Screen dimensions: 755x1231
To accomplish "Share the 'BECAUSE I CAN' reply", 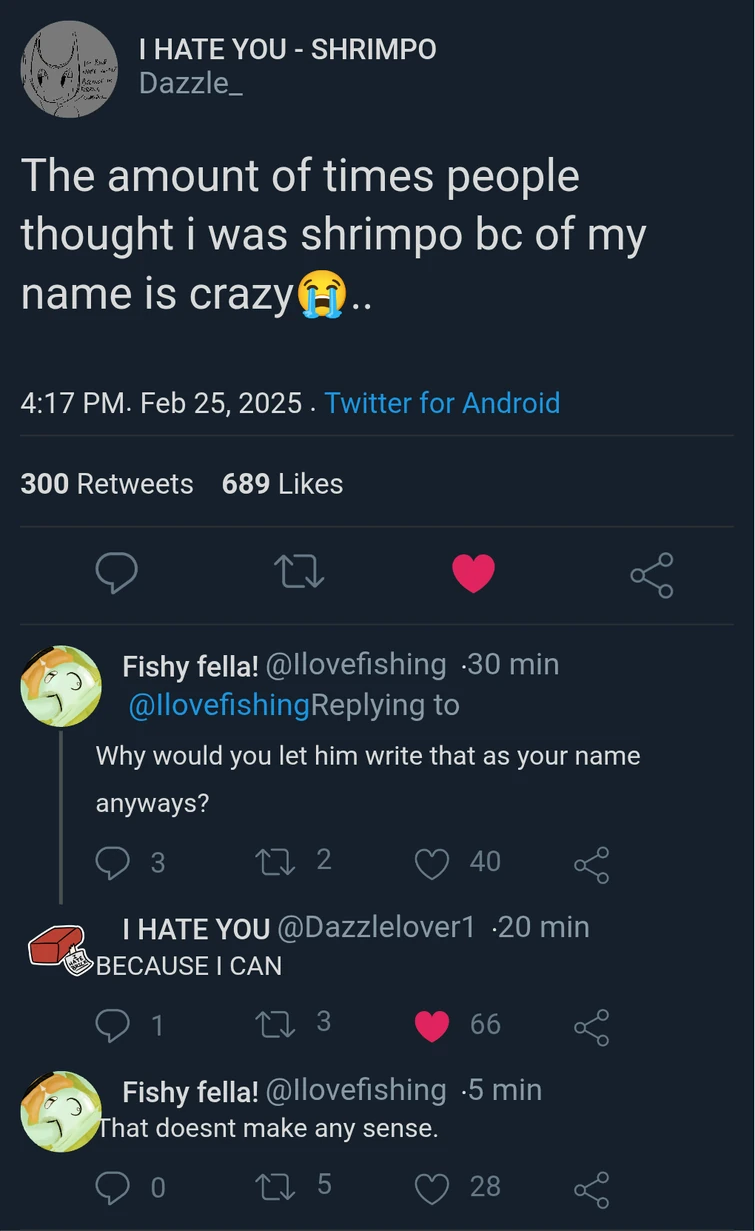I will point(591,1026).
